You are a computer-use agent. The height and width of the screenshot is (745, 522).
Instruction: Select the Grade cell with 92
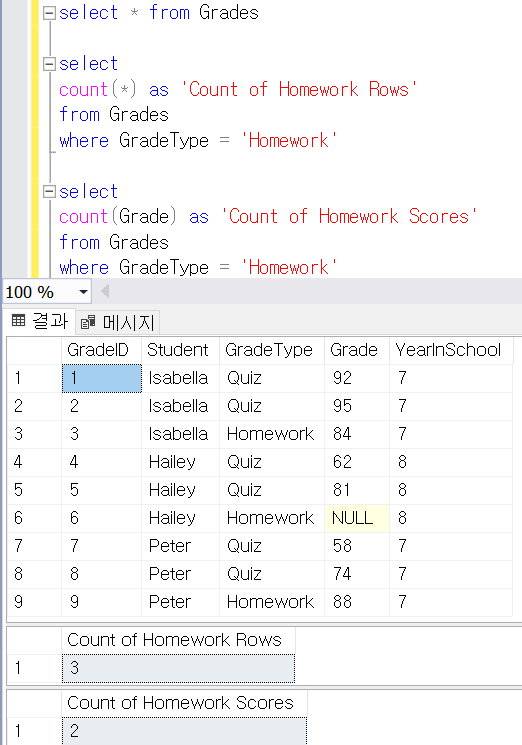[x=356, y=378]
